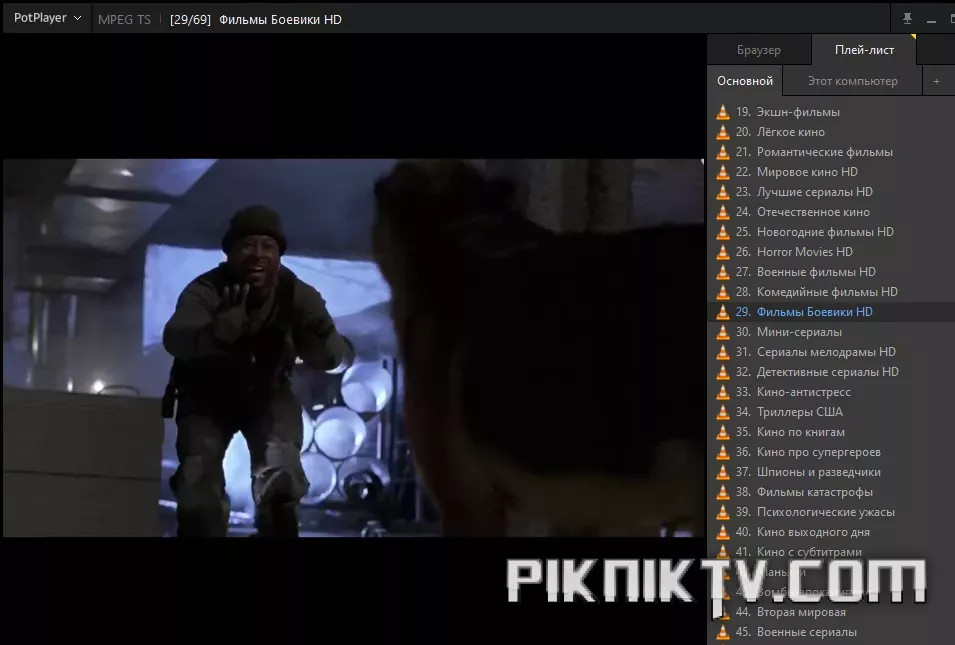Screen dimensions: 955x645
Task: Click the title '[29/69] Фильмы Боевики HD'
Action: point(256,19)
